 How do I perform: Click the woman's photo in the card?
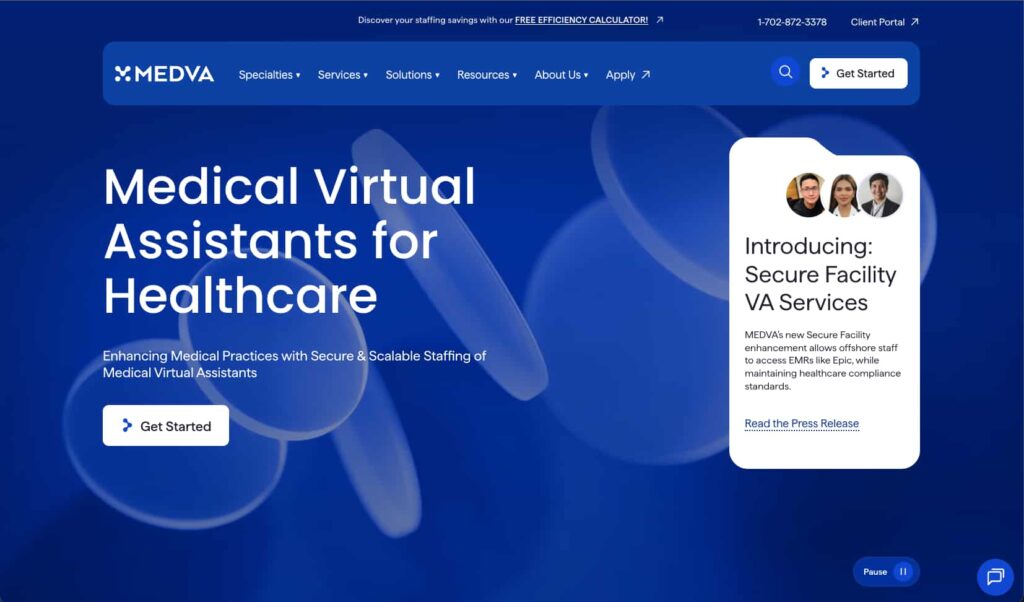coord(843,195)
